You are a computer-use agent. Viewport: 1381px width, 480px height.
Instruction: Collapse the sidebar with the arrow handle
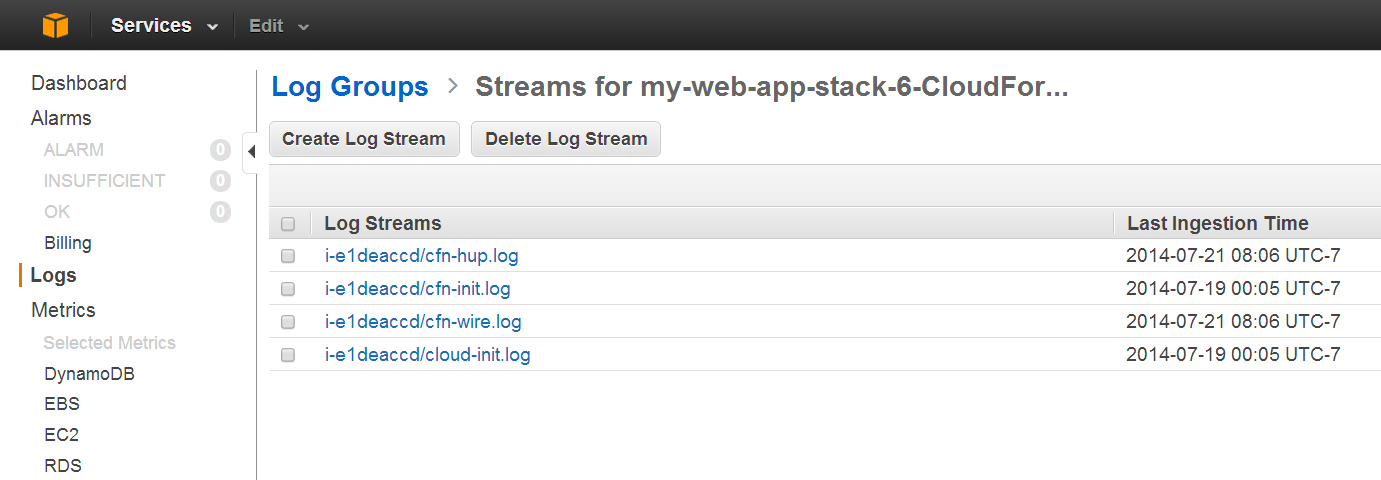(x=250, y=151)
